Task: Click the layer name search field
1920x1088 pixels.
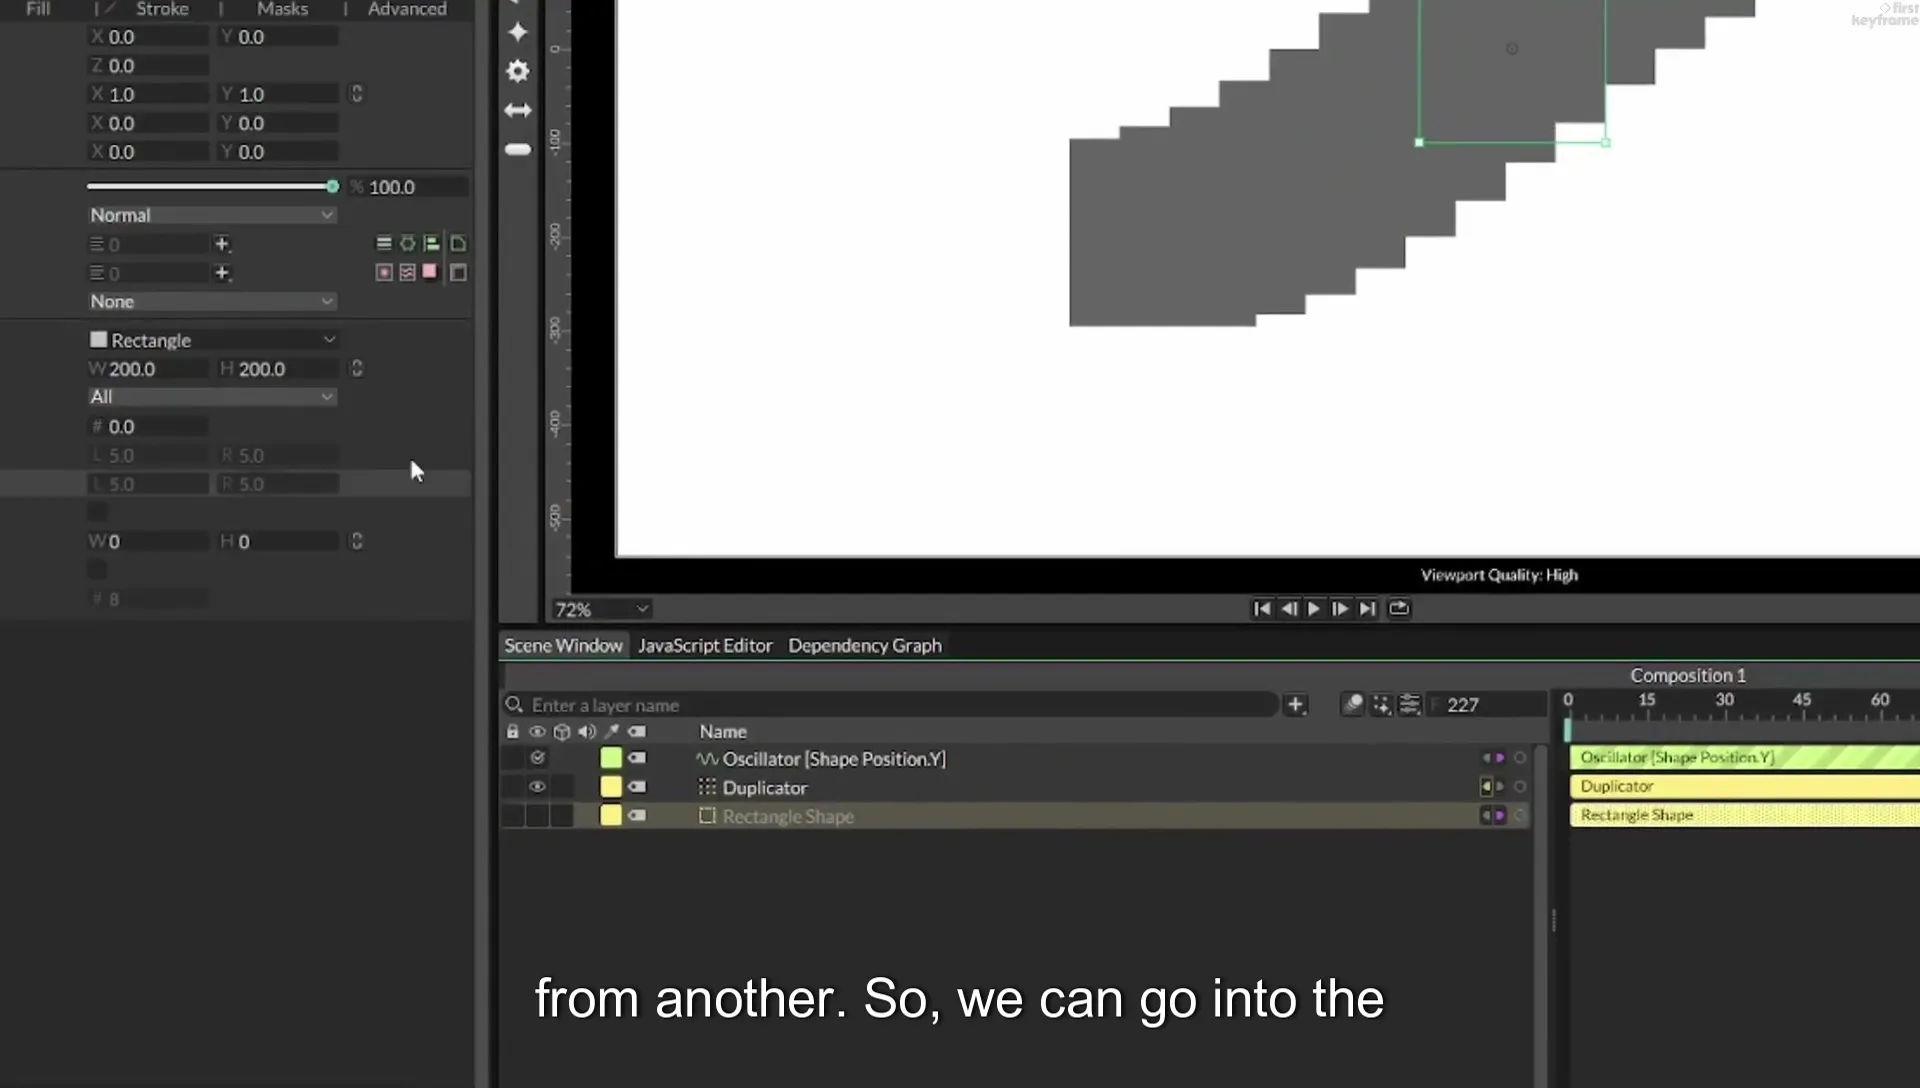Action: [890, 705]
